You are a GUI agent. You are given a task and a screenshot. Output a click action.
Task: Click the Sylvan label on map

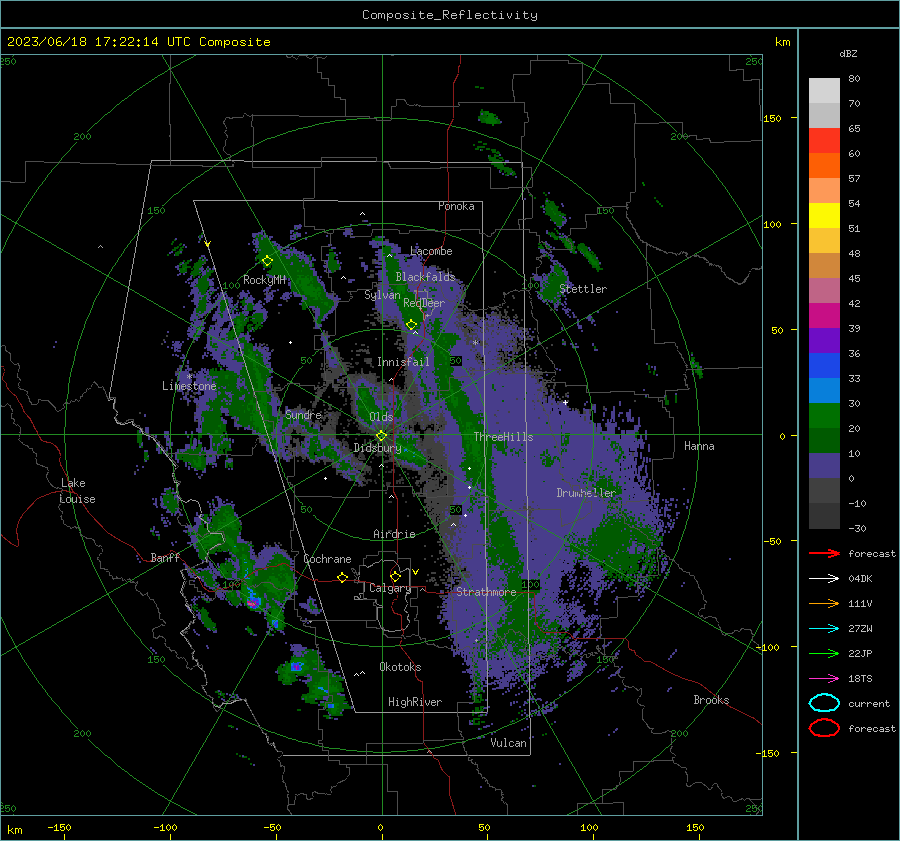click(x=382, y=295)
